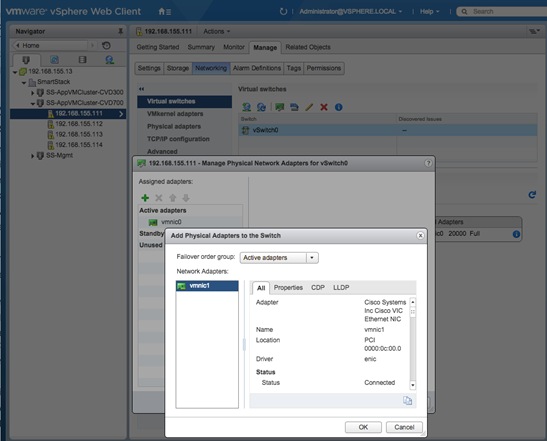Click info icon beside 20000 Full

516,234
